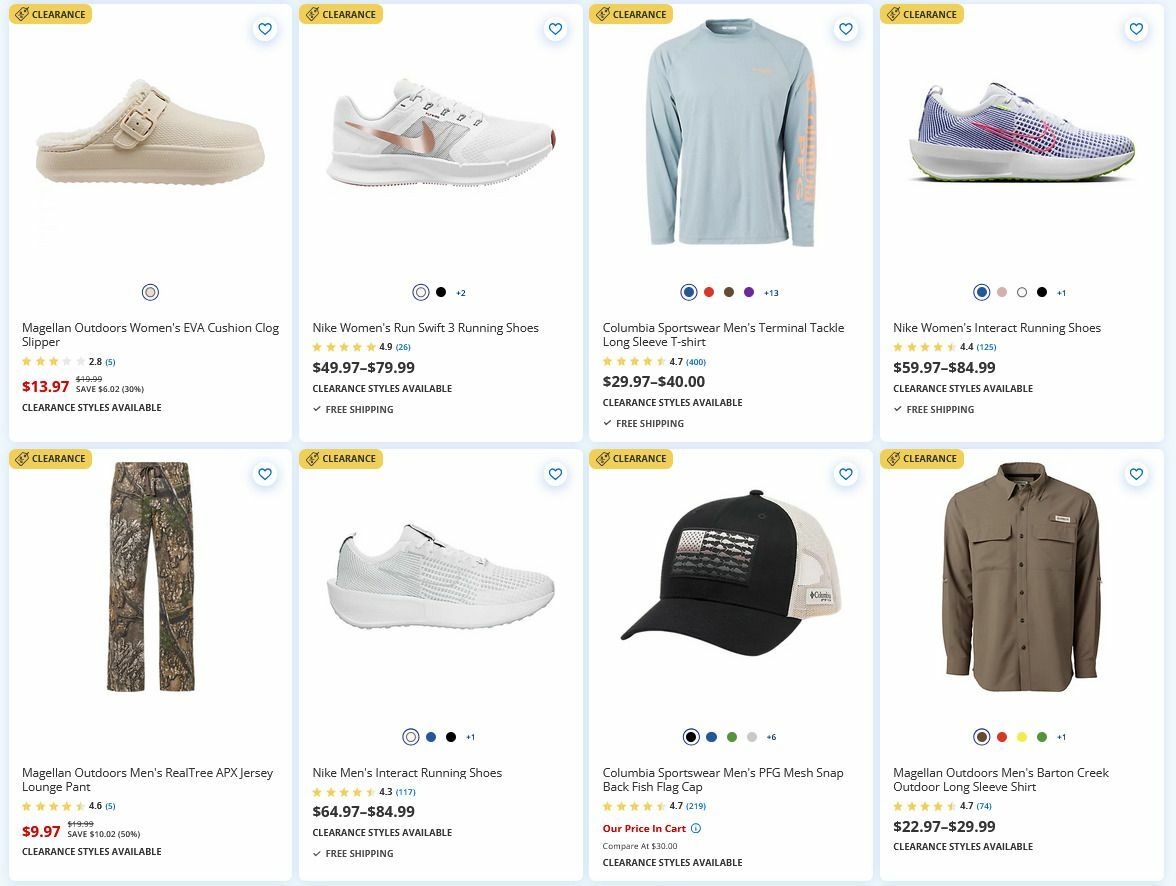Click the heart icon on the Terminal Tackle T-shirt

point(845,29)
